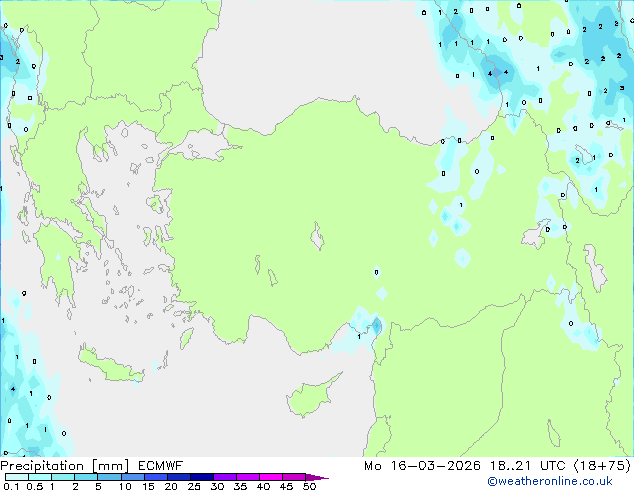Click Tuz Lake in central Turkey

pos(317,236)
